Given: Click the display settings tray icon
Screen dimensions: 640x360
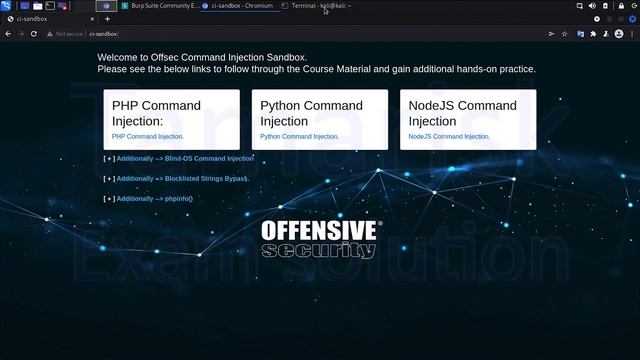Looking at the screenshot, I should click(580, 6).
